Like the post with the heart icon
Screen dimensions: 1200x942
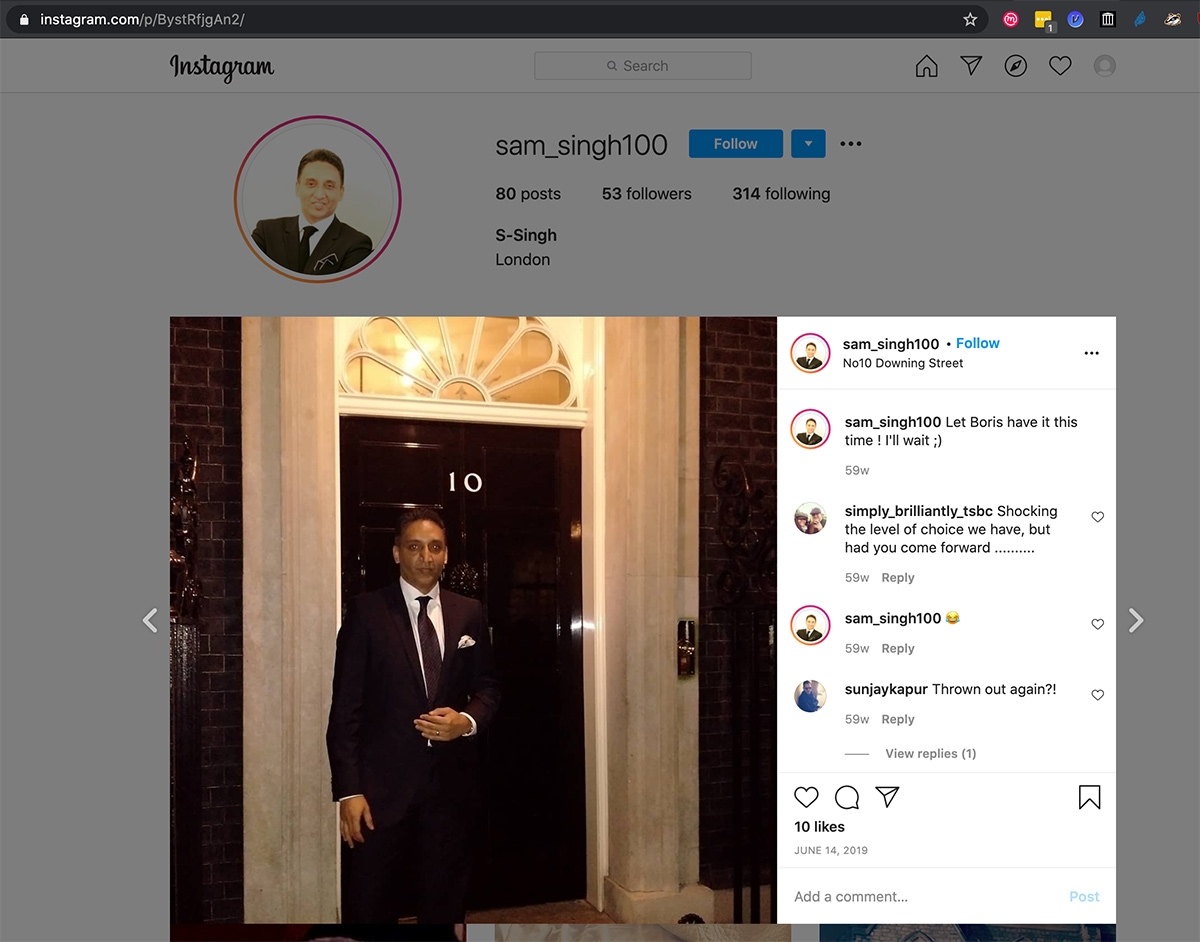[806, 797]
